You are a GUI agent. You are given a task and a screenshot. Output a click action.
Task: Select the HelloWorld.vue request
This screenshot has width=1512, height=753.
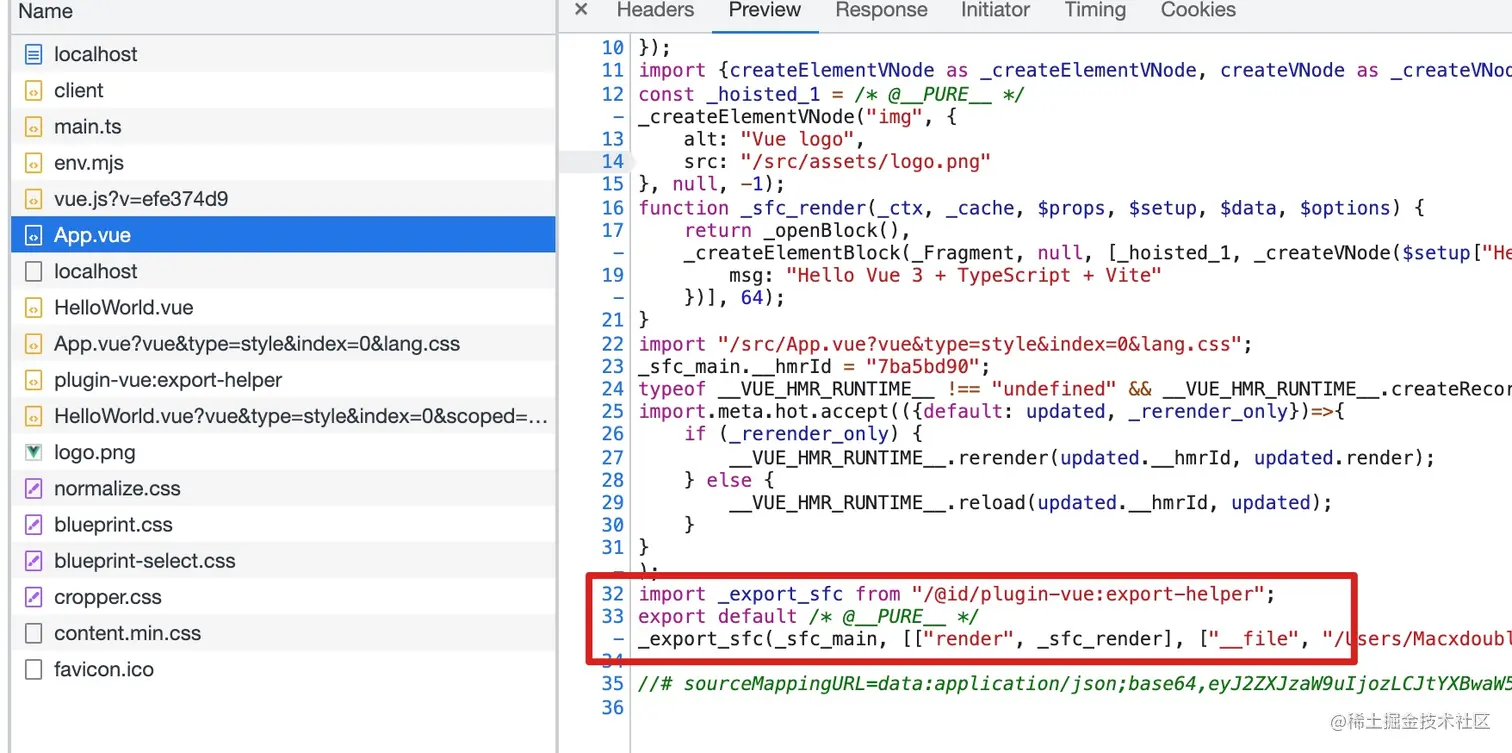283,308
